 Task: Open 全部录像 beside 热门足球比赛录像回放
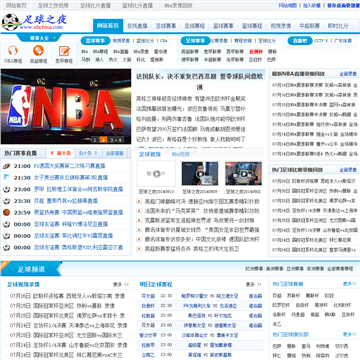pos(348,170)
